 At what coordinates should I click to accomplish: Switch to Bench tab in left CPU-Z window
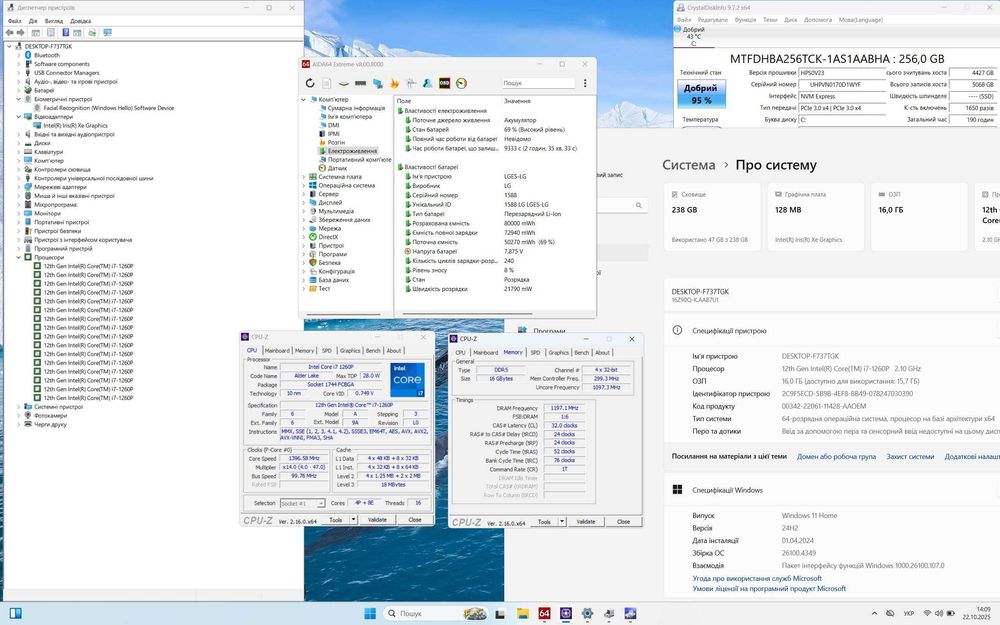click(373, 351)
